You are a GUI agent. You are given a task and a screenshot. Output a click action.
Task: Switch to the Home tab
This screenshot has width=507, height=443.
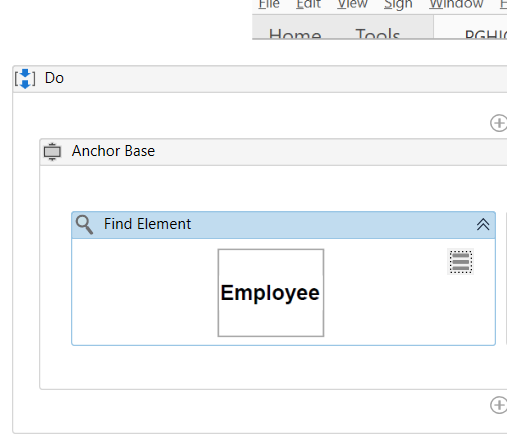(295, 33)
